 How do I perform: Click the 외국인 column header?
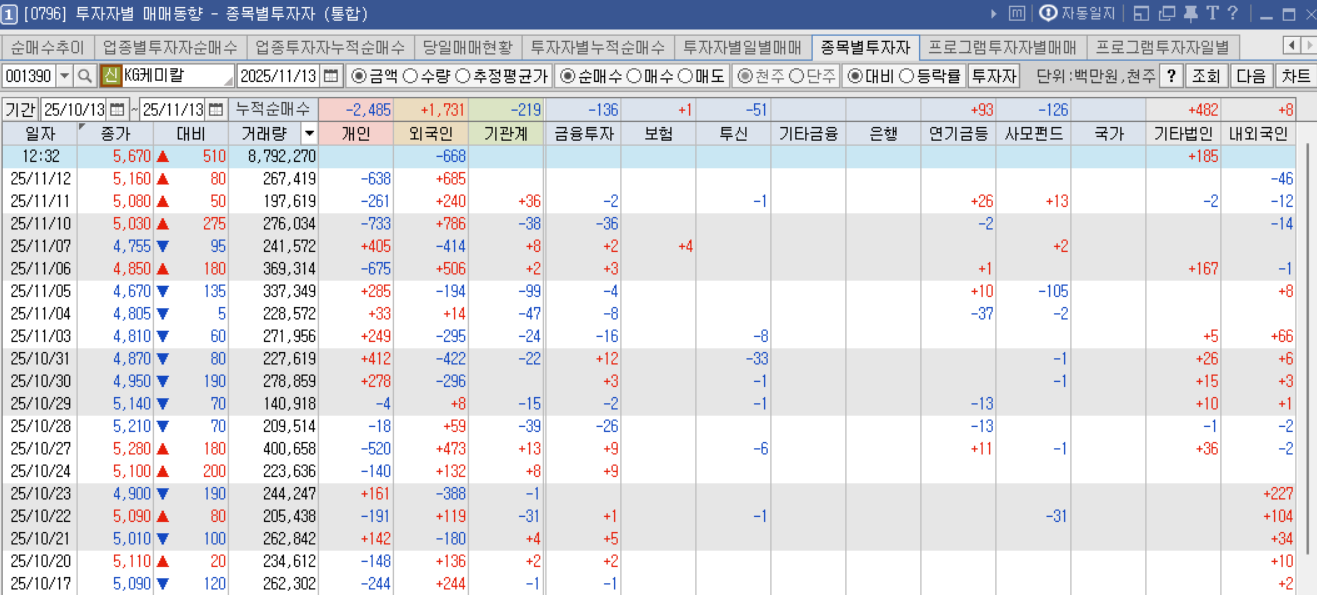(x=431, y=133)
